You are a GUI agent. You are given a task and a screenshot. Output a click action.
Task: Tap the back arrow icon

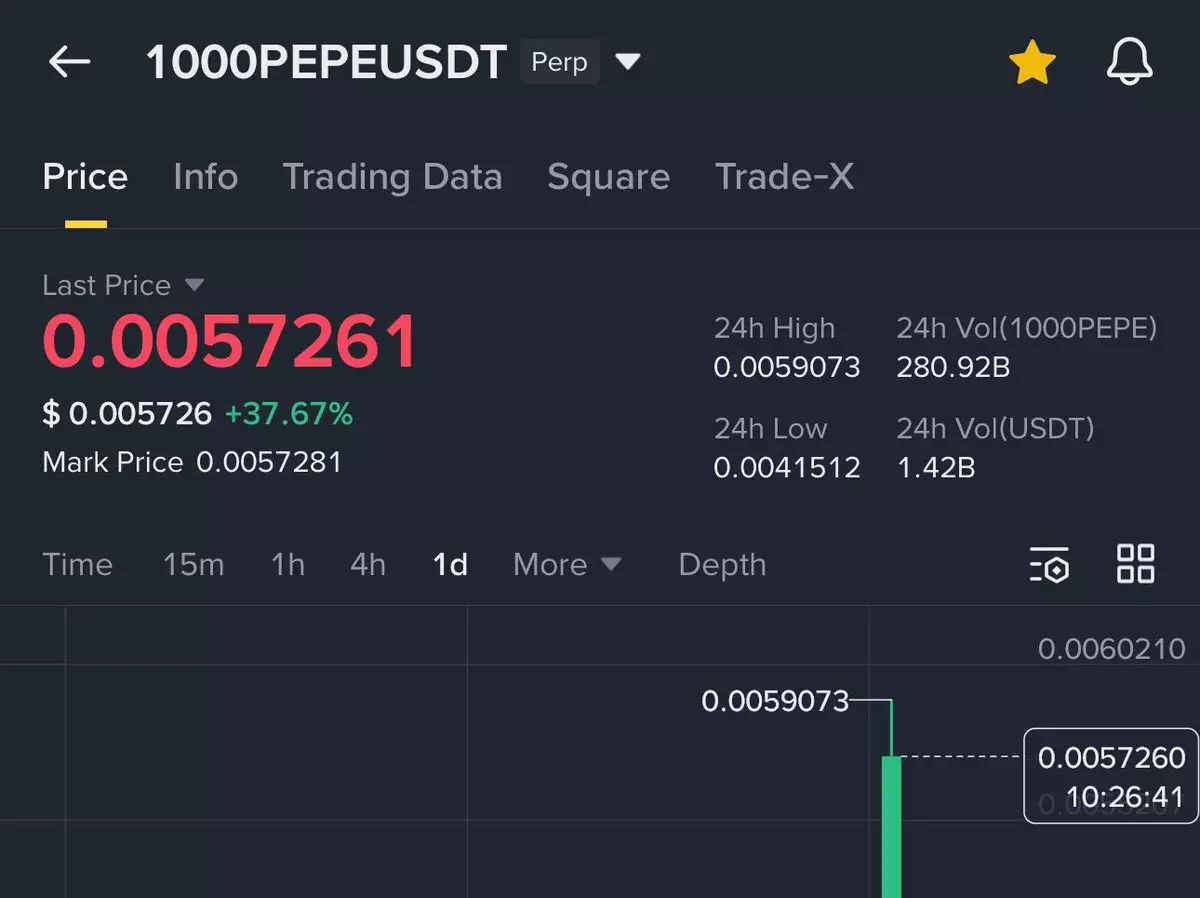coord(69,62)
